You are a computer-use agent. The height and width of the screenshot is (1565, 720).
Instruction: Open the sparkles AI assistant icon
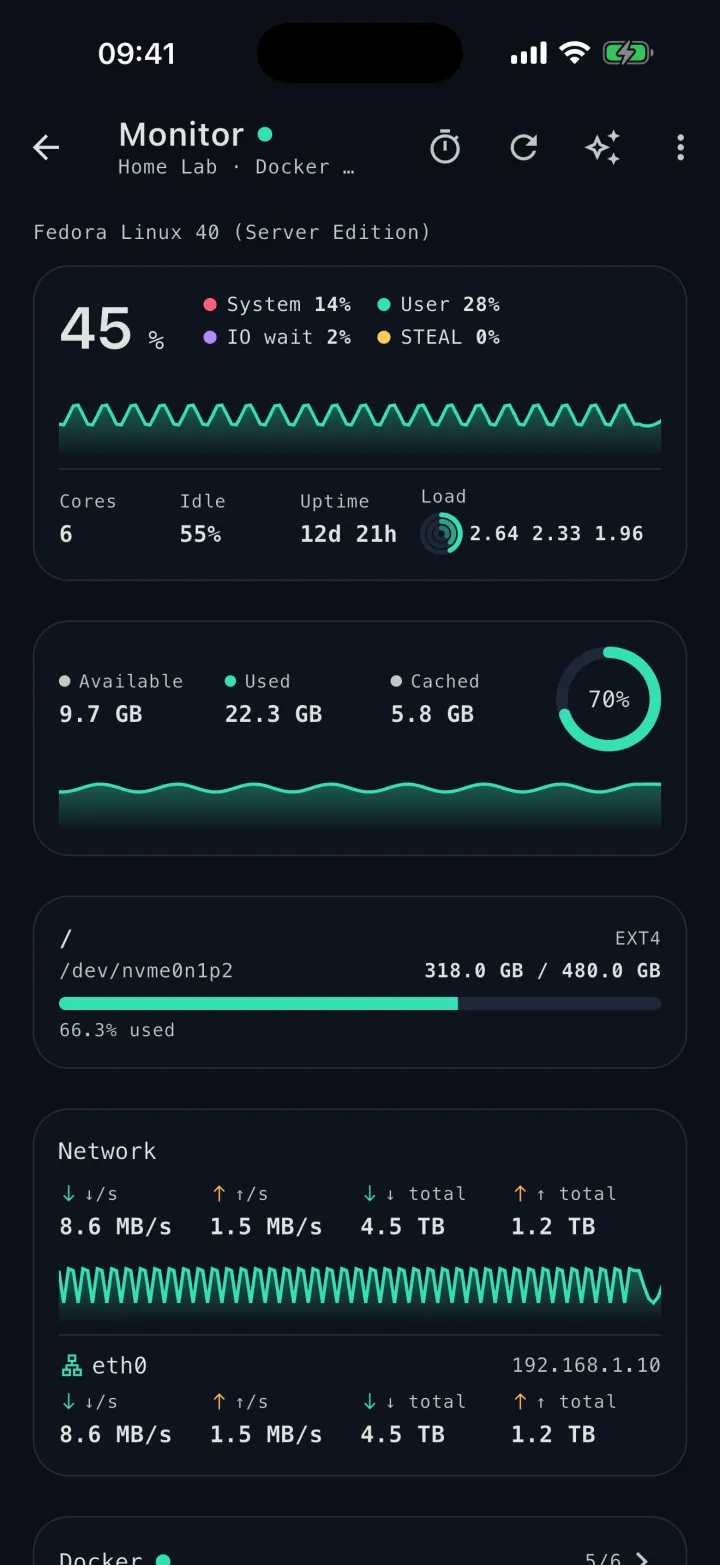pos(603,148)
